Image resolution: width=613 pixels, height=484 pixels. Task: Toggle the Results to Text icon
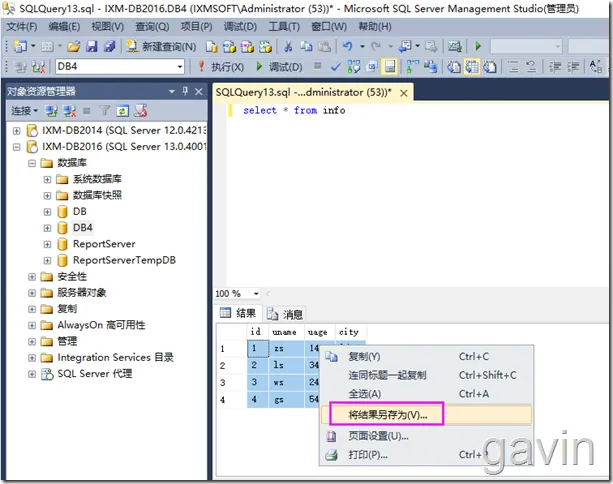tap(454, 67)
